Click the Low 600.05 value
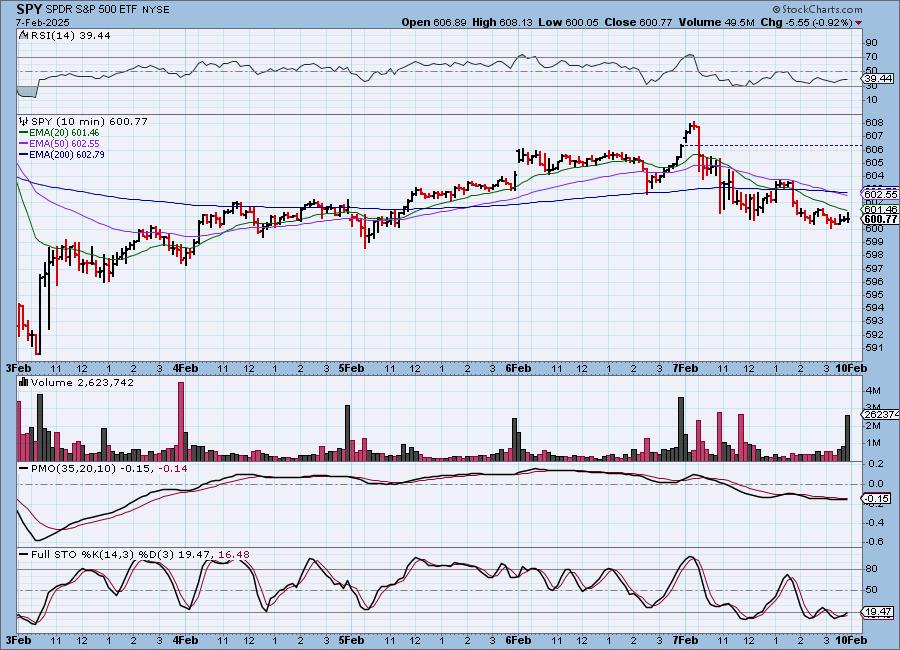The image size is (900, 650). 568,22
